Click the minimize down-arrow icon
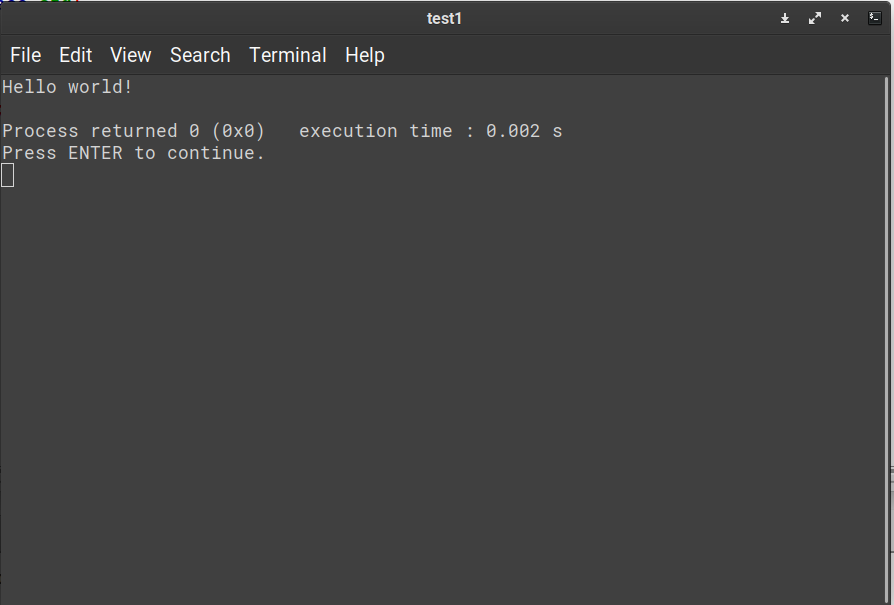 (x=785, y=18)
